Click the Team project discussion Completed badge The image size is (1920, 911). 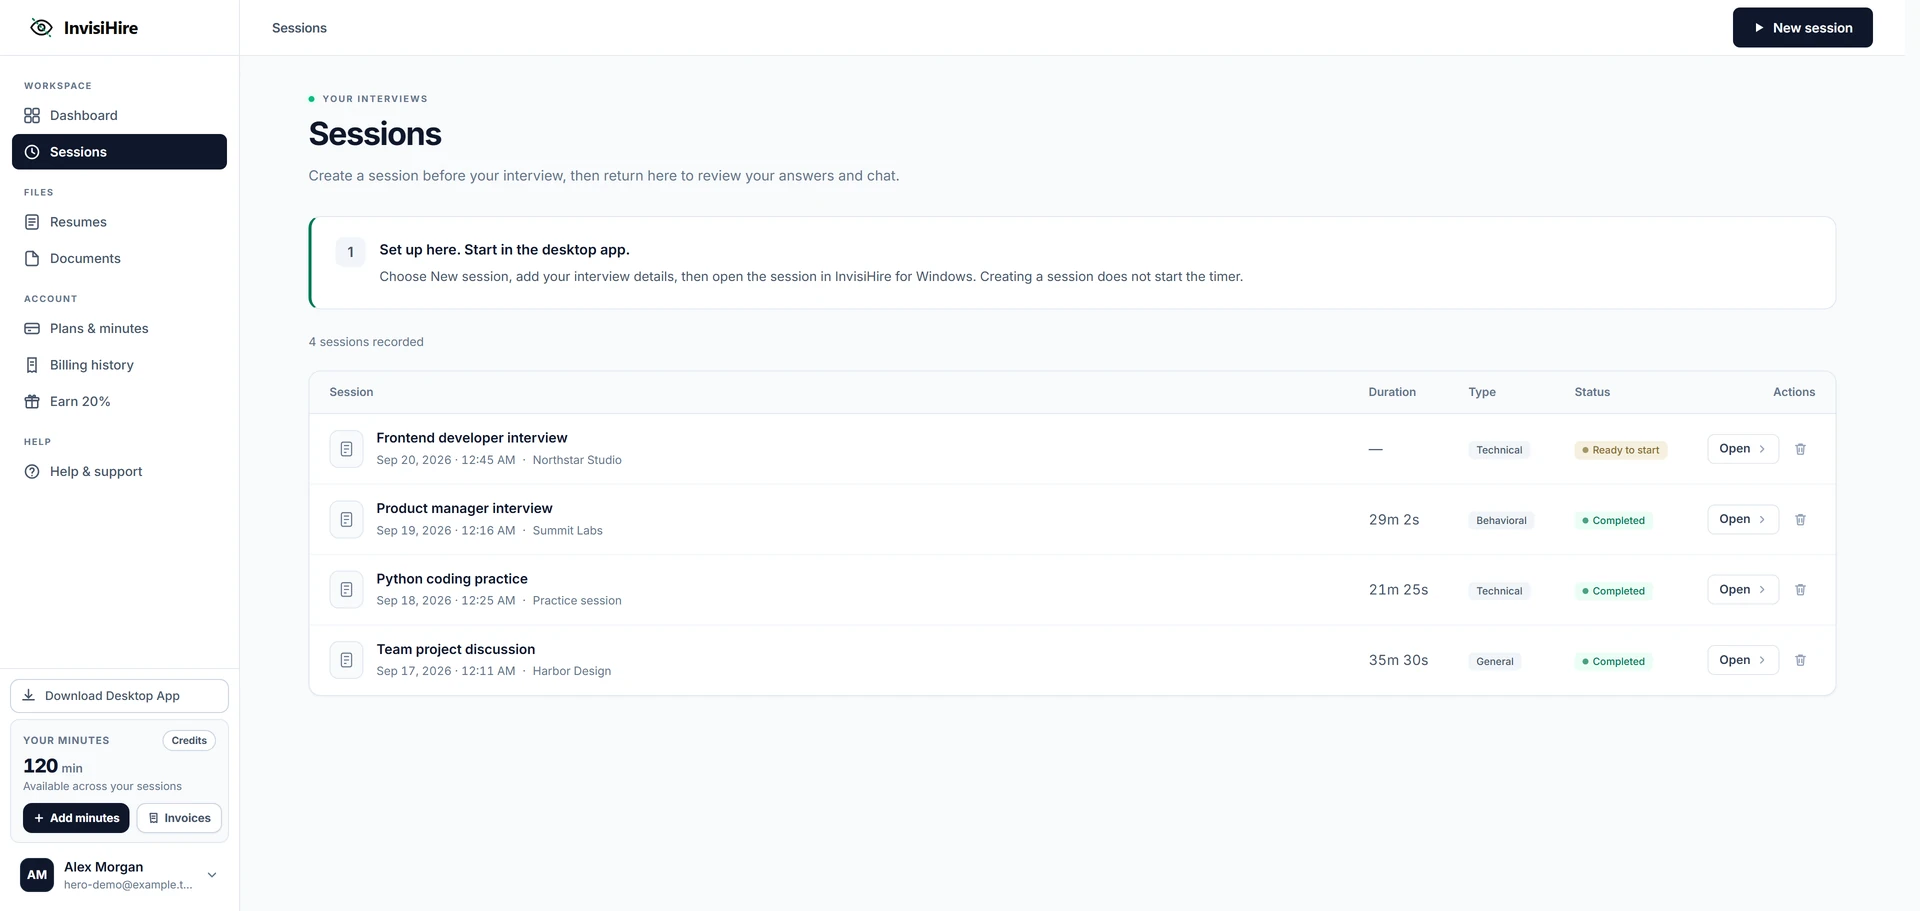point(1613,661)
